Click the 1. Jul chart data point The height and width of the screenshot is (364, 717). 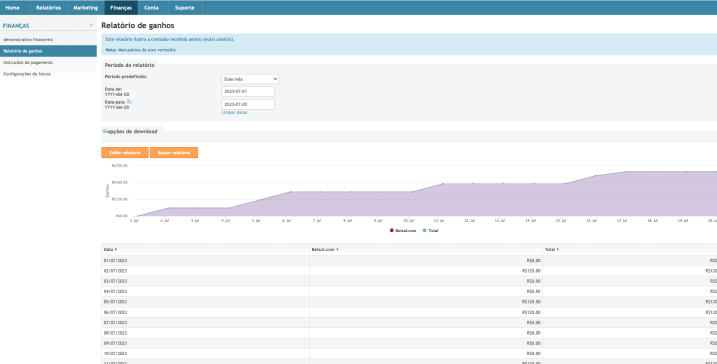point(138,216)
